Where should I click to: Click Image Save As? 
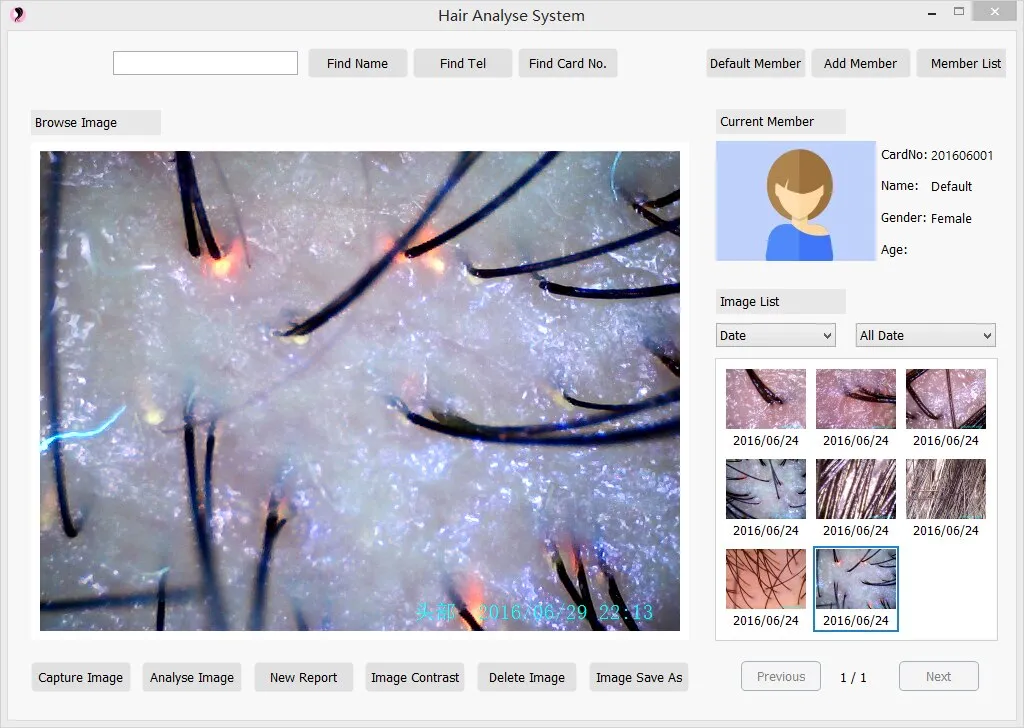coord(639,677)
